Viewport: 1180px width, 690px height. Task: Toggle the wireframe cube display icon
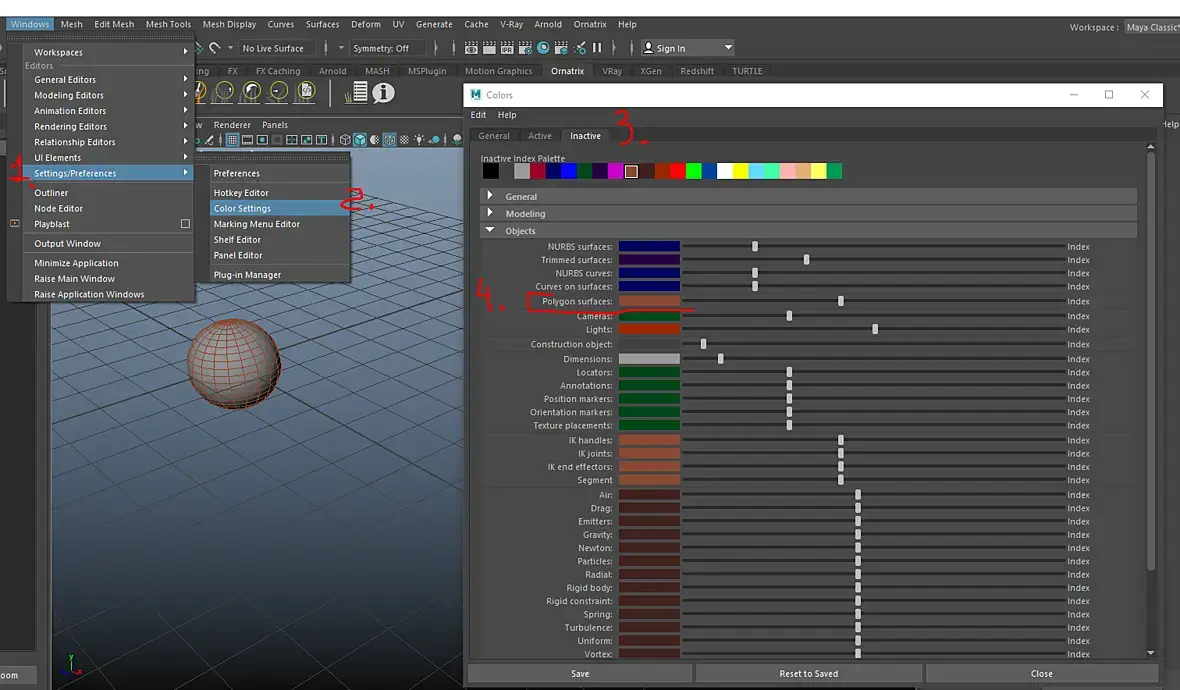coord(345,140)
